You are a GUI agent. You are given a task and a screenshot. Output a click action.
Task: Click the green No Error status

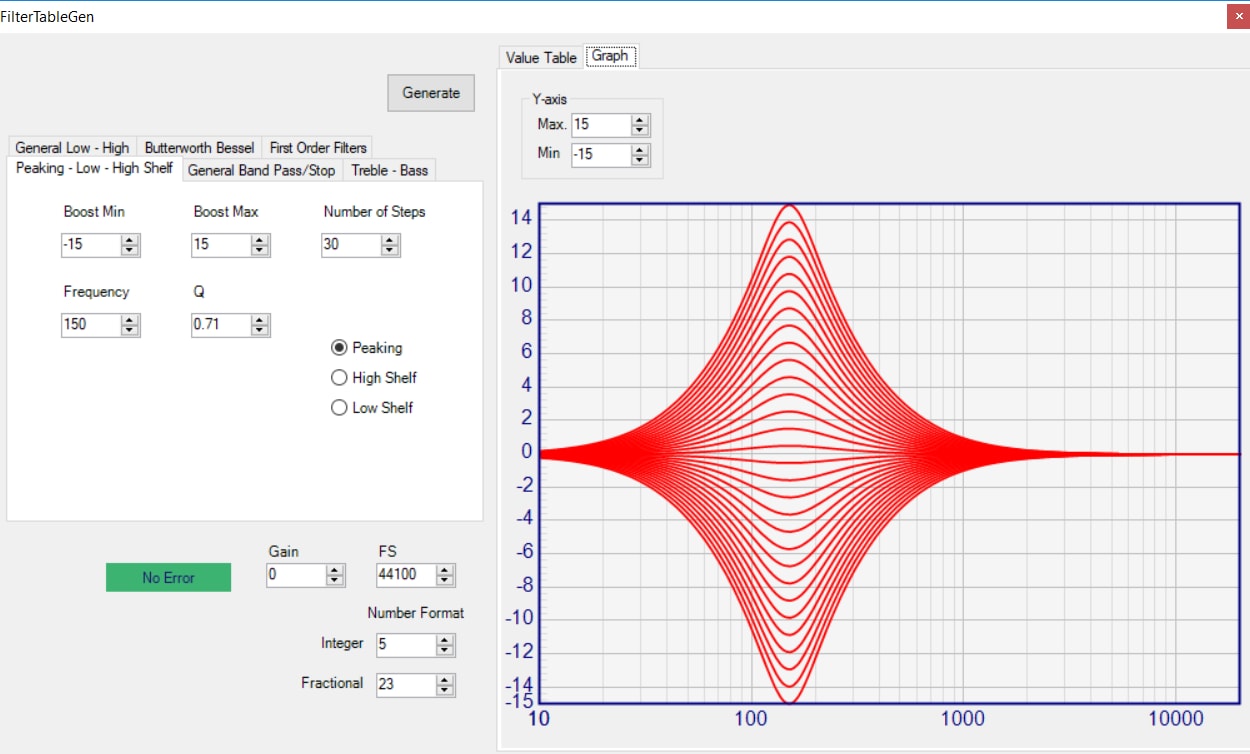[168, 577]
